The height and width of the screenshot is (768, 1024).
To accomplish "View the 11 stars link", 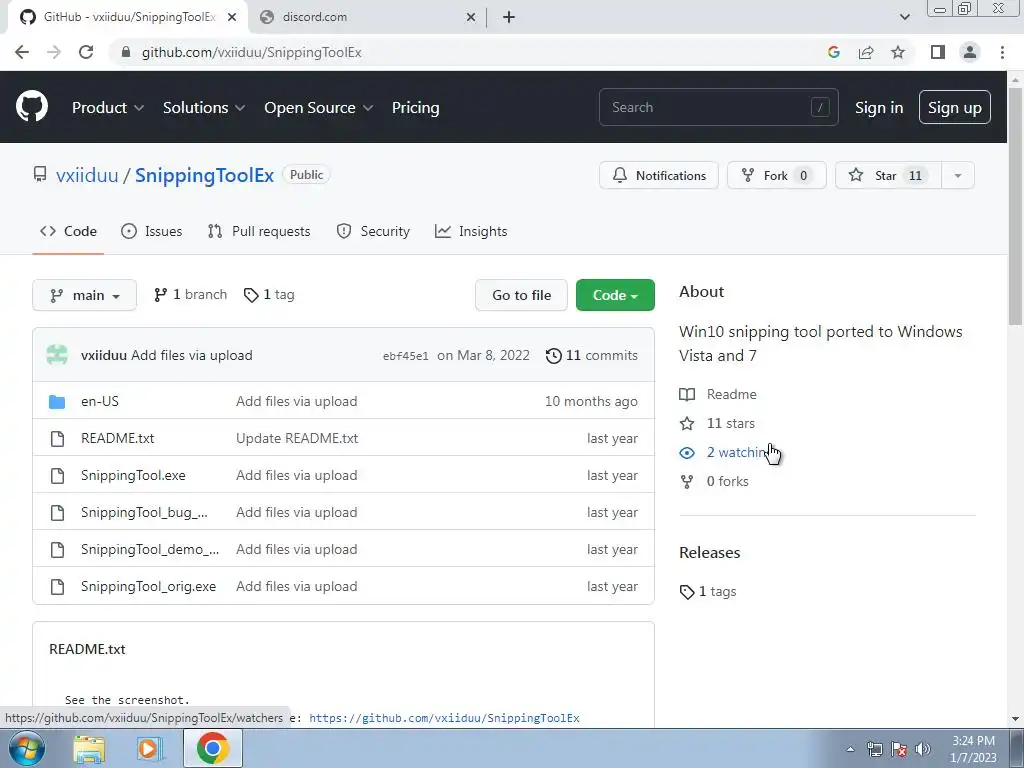I will click(x=717, y=423).
